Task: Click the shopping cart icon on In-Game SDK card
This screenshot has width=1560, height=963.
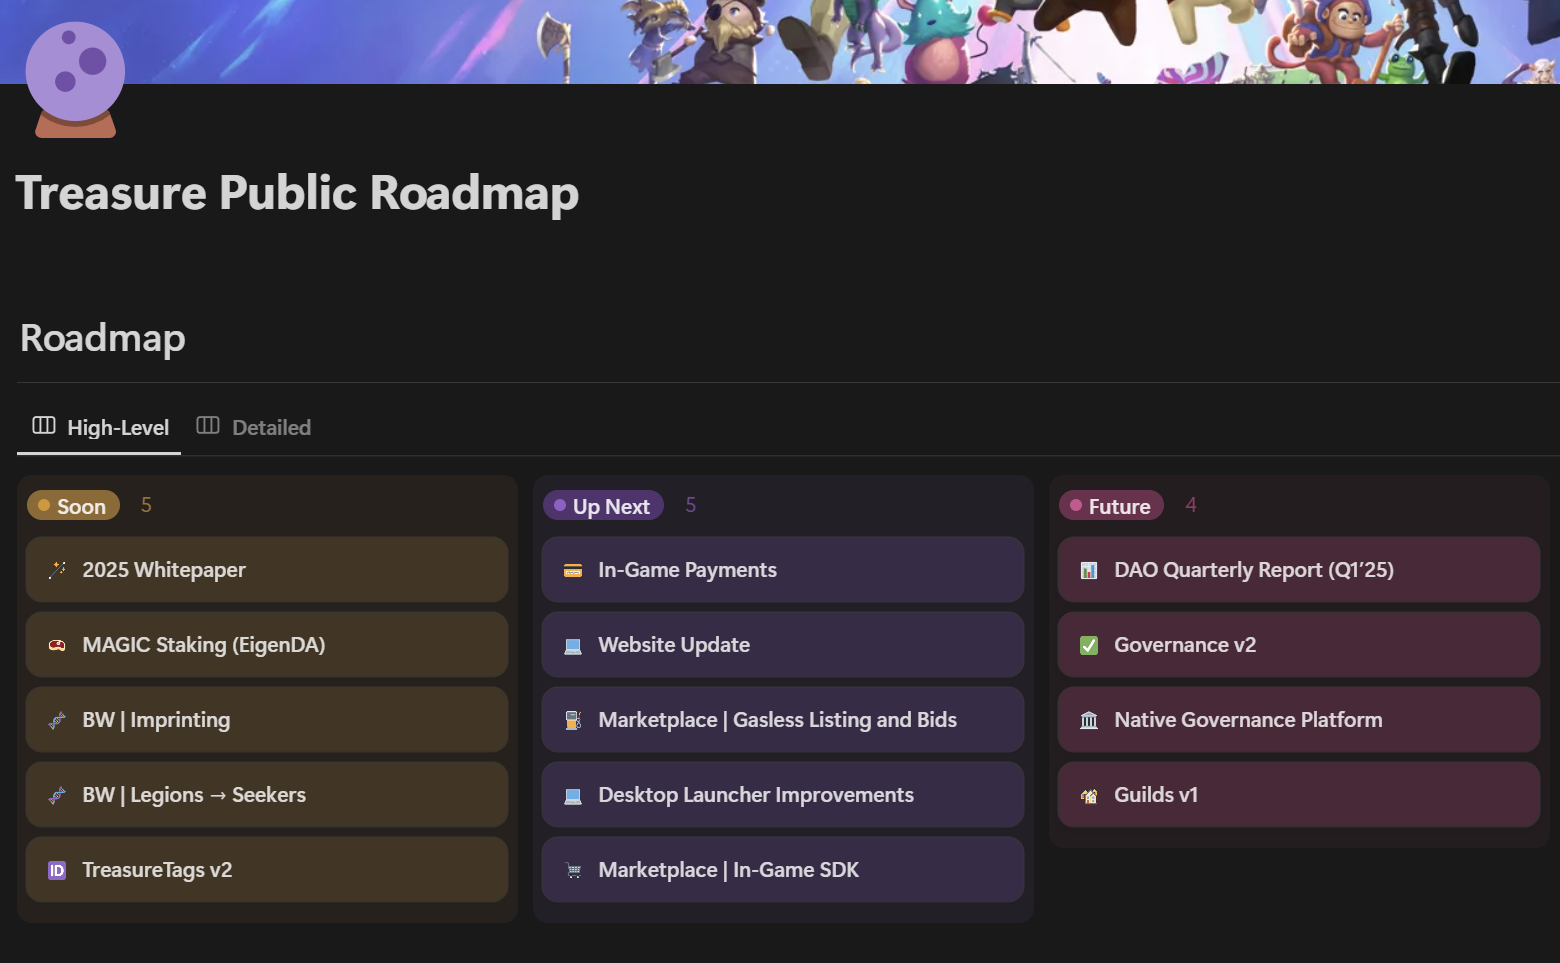Action: click(573, 870)
